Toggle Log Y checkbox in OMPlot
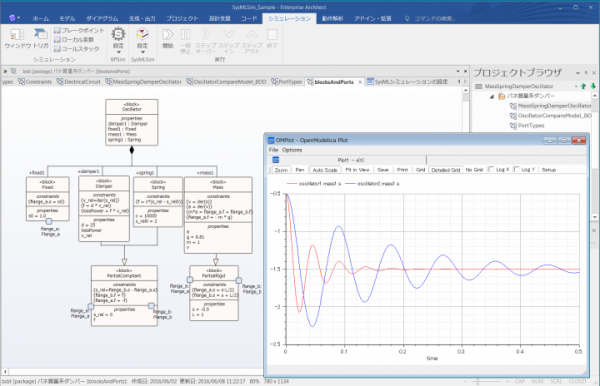 coord(517,169)
